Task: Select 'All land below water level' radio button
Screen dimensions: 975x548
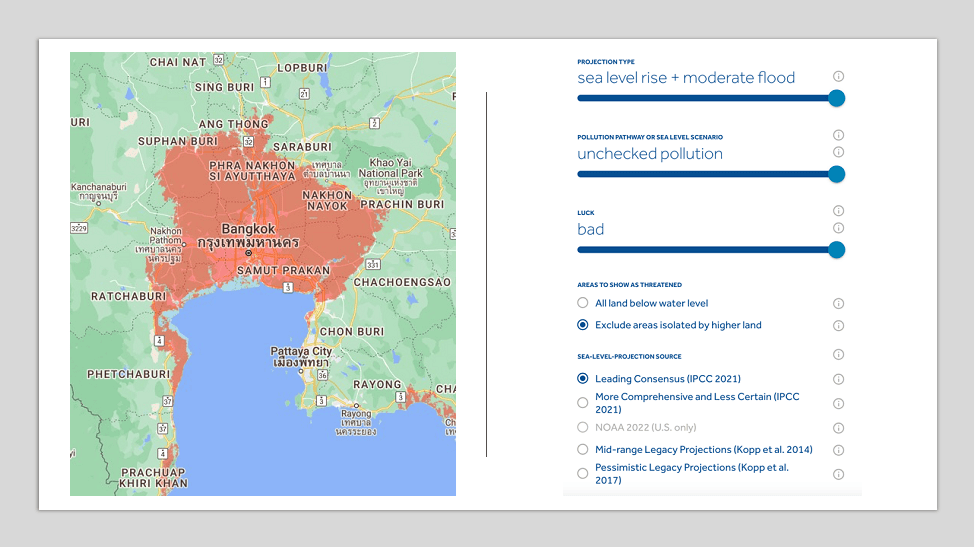Action: [x=583, y=303]
